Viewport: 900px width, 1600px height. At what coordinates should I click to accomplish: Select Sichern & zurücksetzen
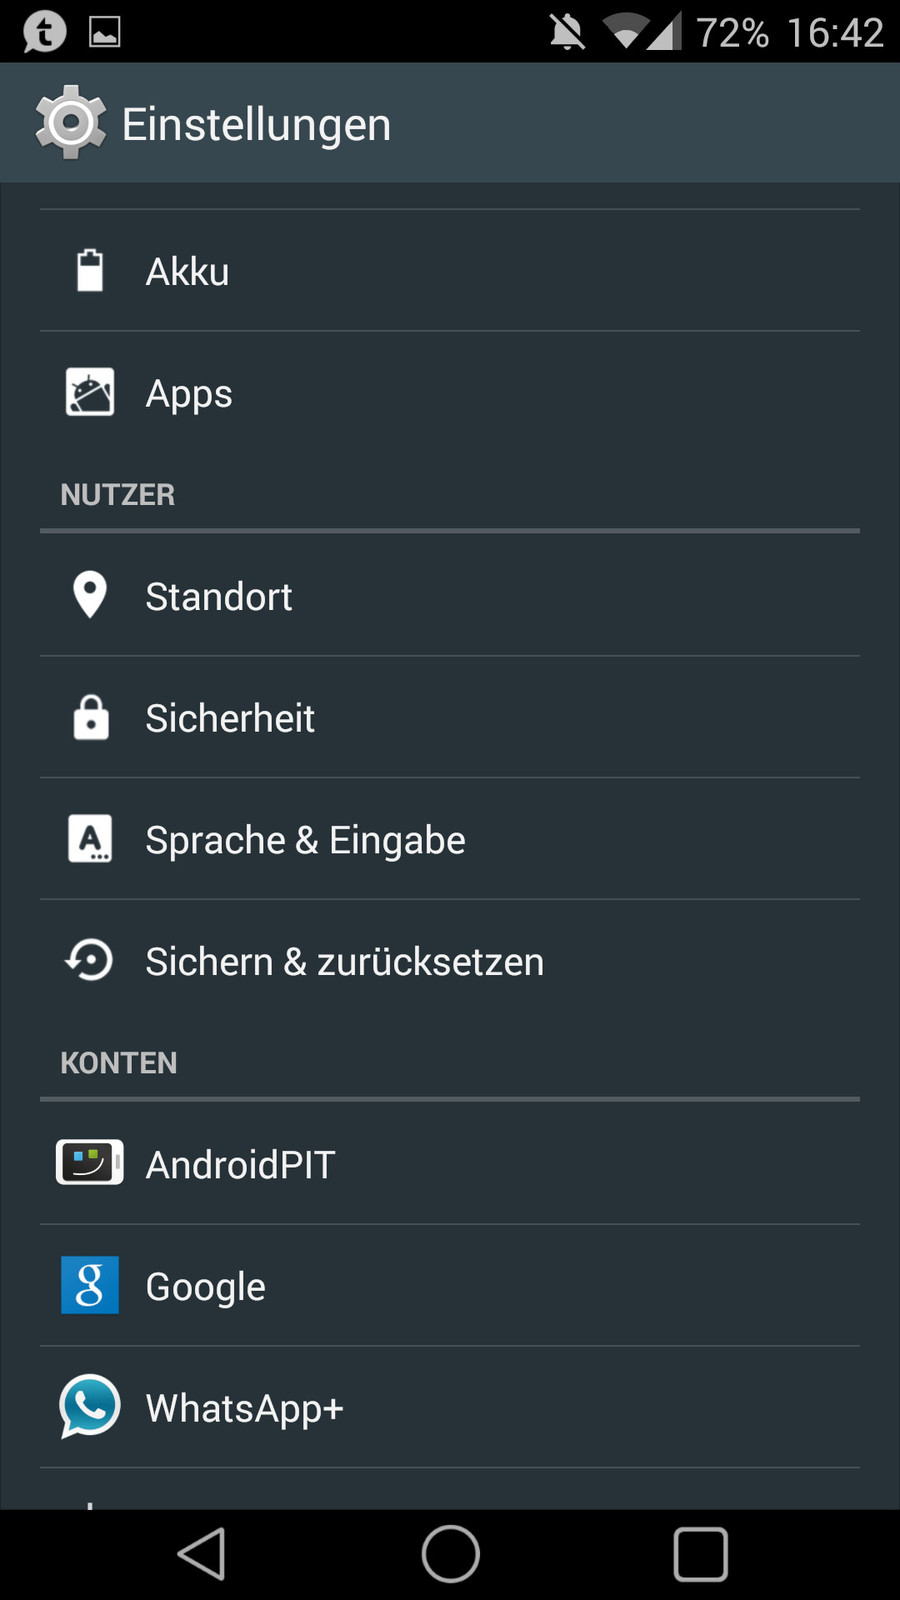coord(450,962)
